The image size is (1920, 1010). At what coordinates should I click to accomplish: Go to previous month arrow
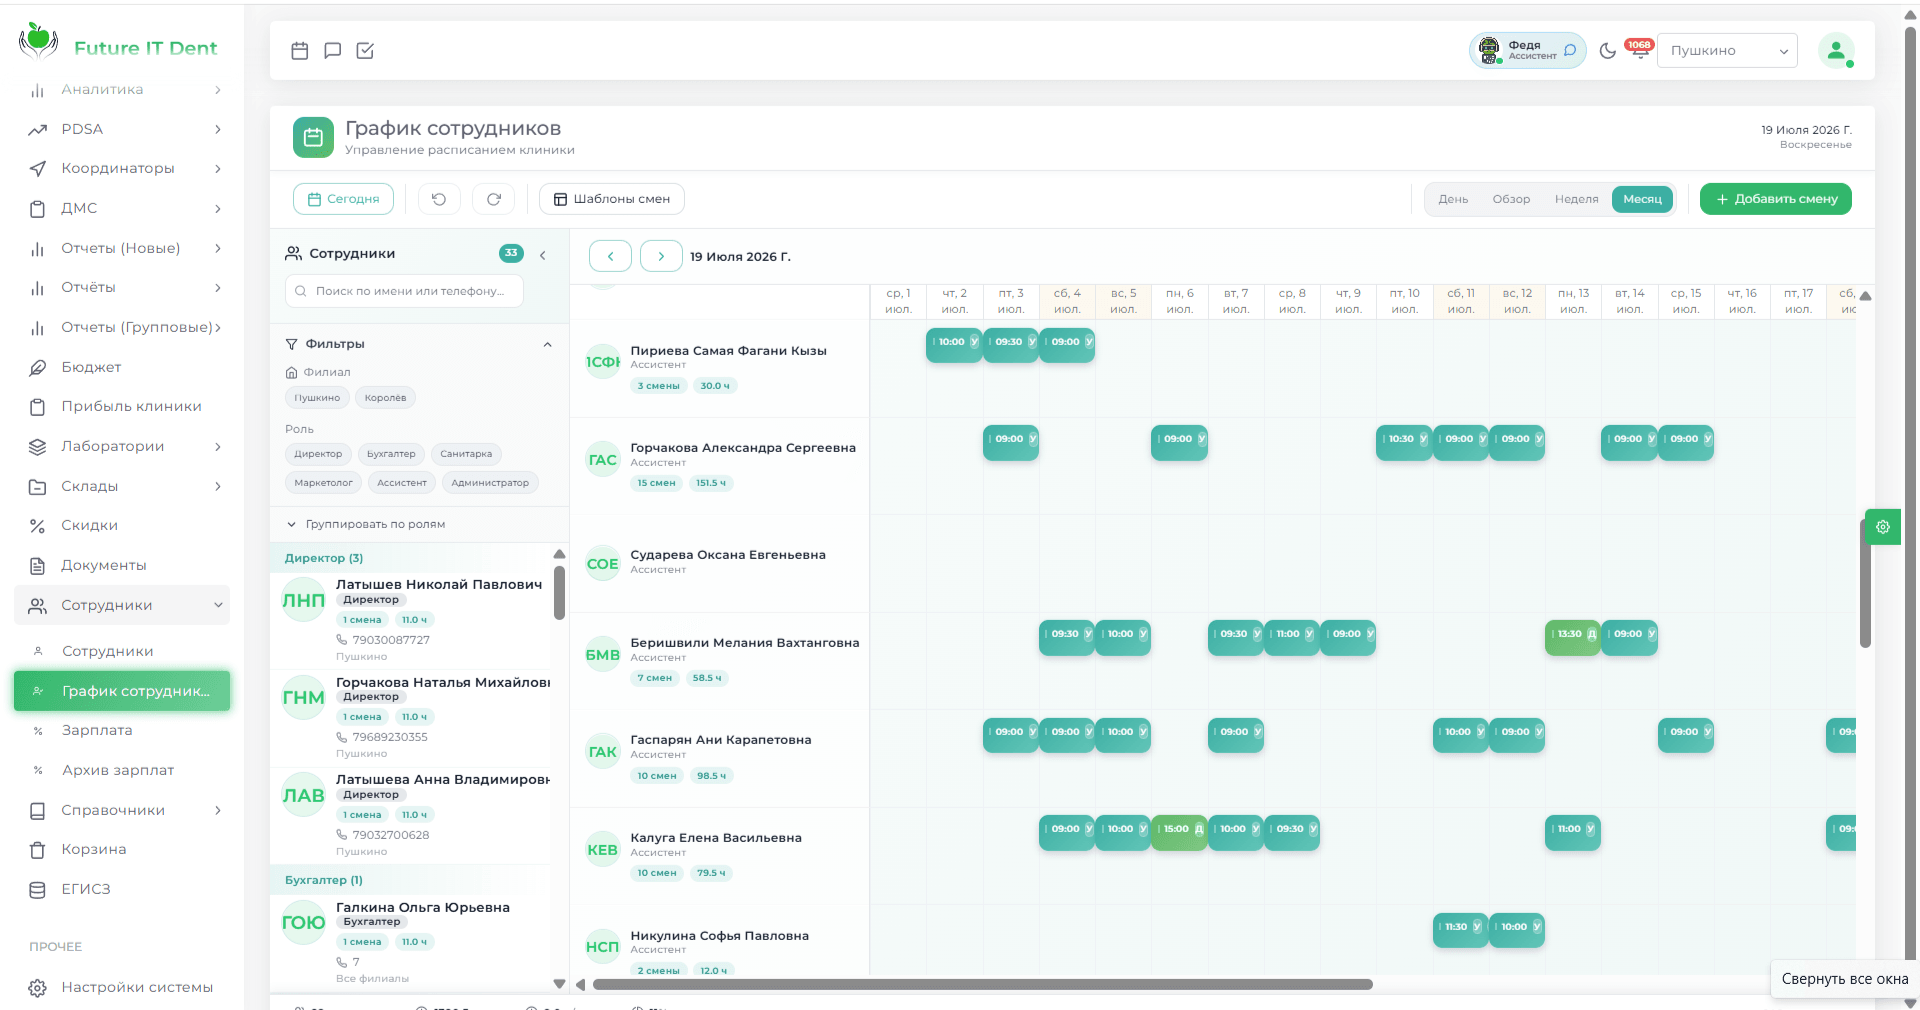tap(610, 256)
